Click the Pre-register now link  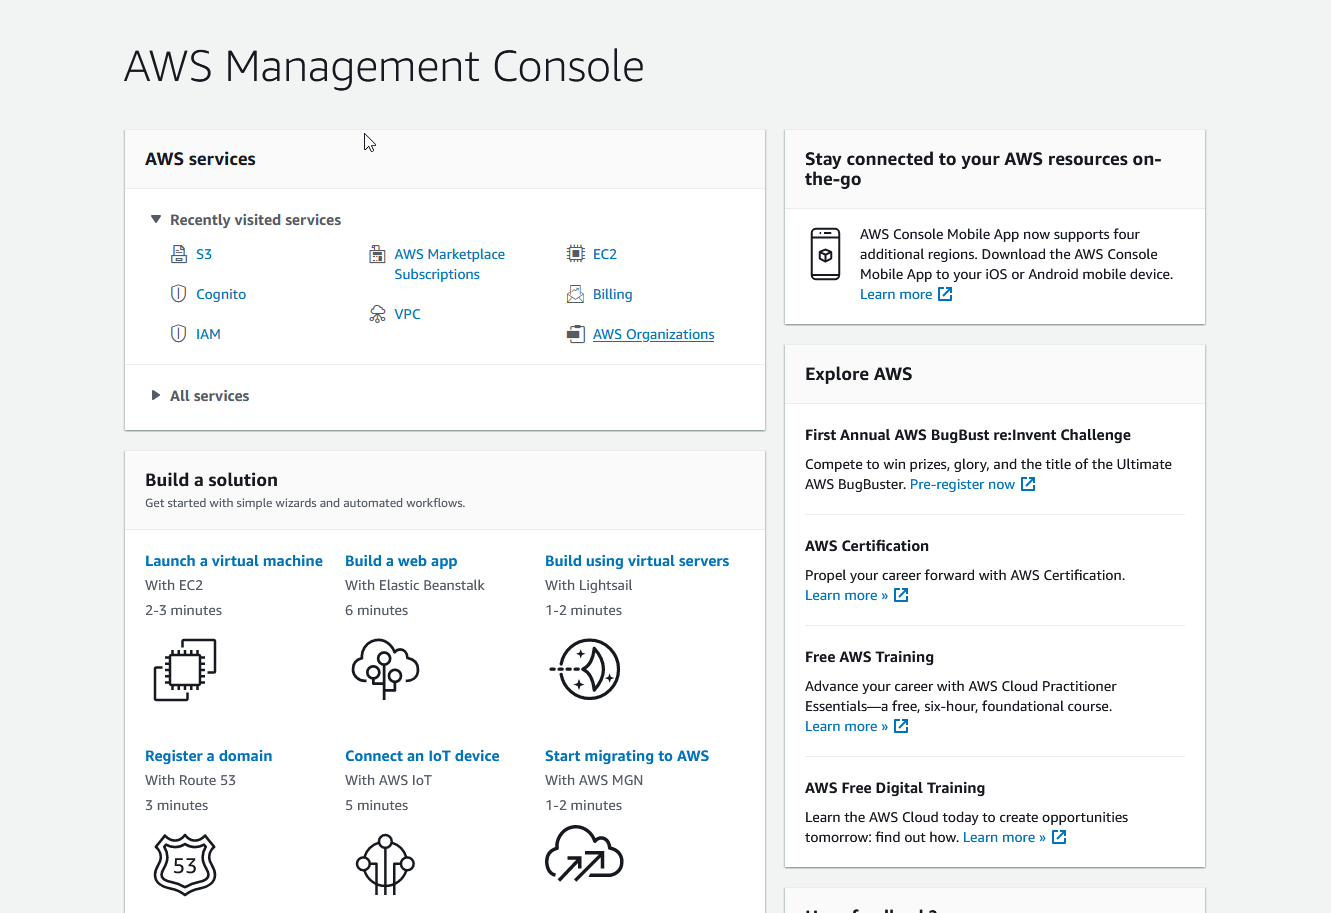(963, 484)
